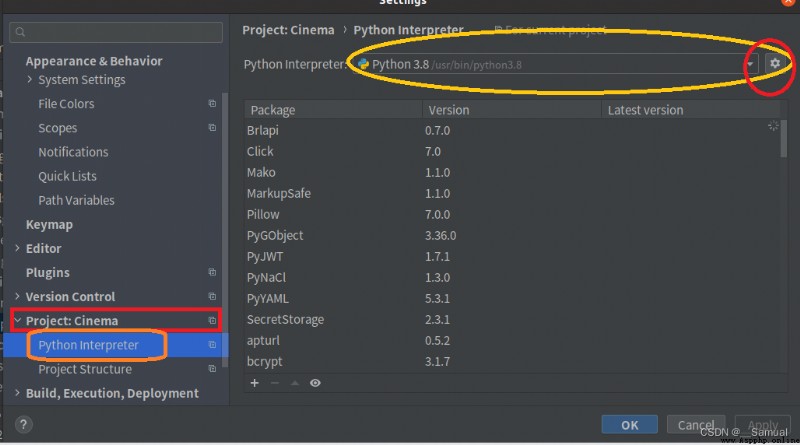Viewport: 800px width, 445px height.
Task: Click project-level icon beside Scopes
Action: pyautogui.click(x=212, y=128)
